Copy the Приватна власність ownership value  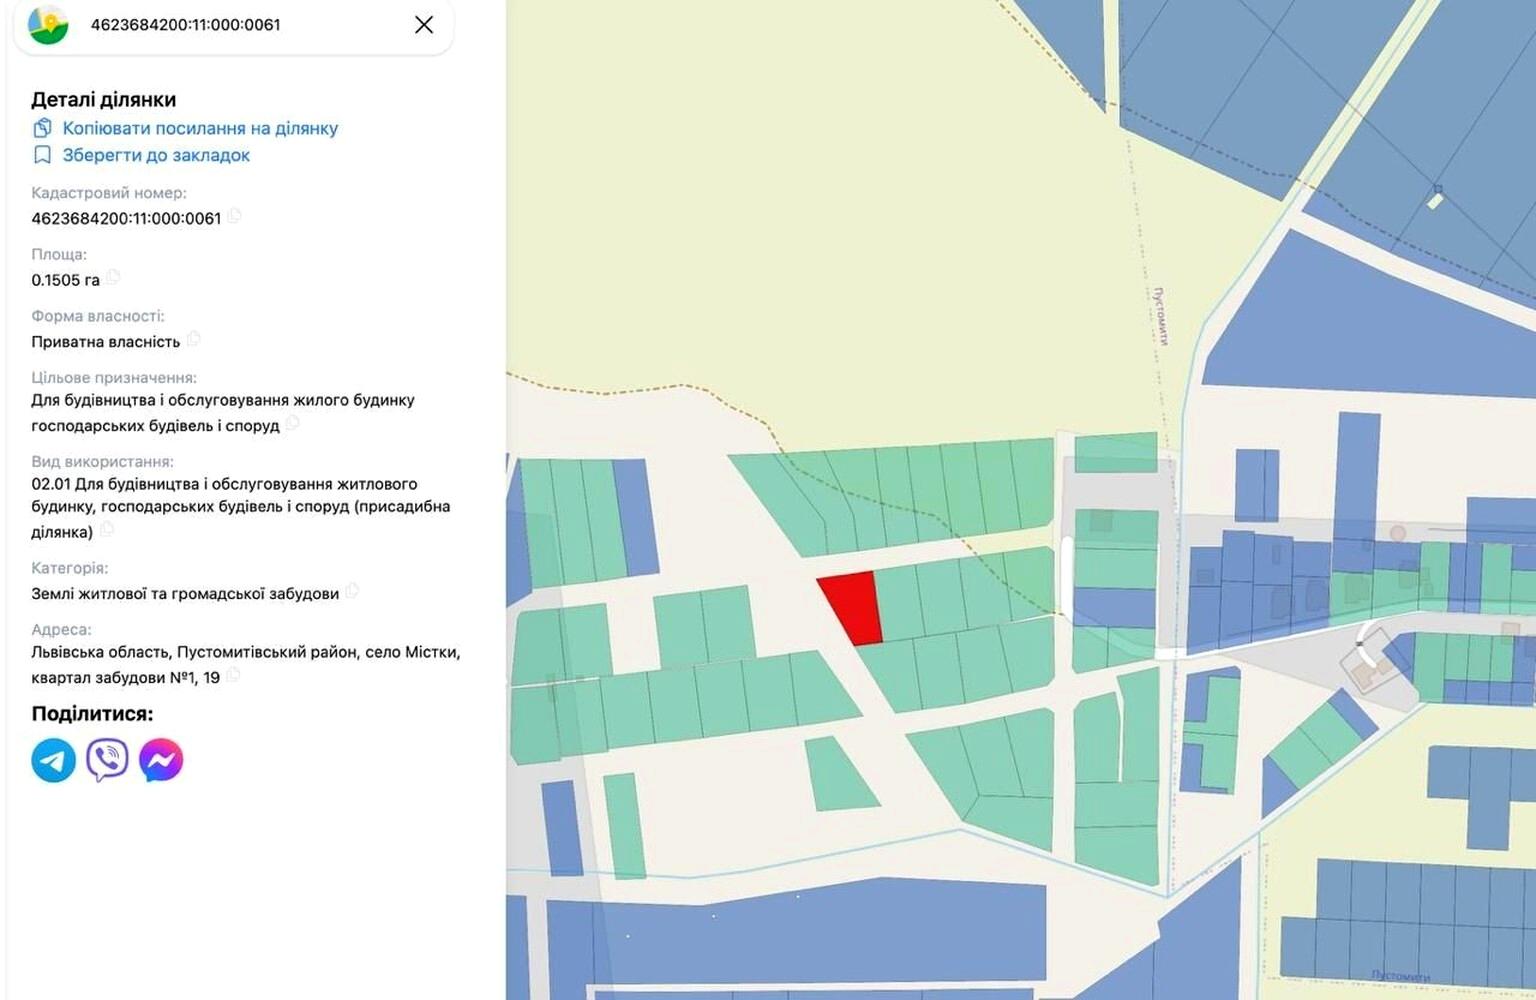[x=194, y=339]
